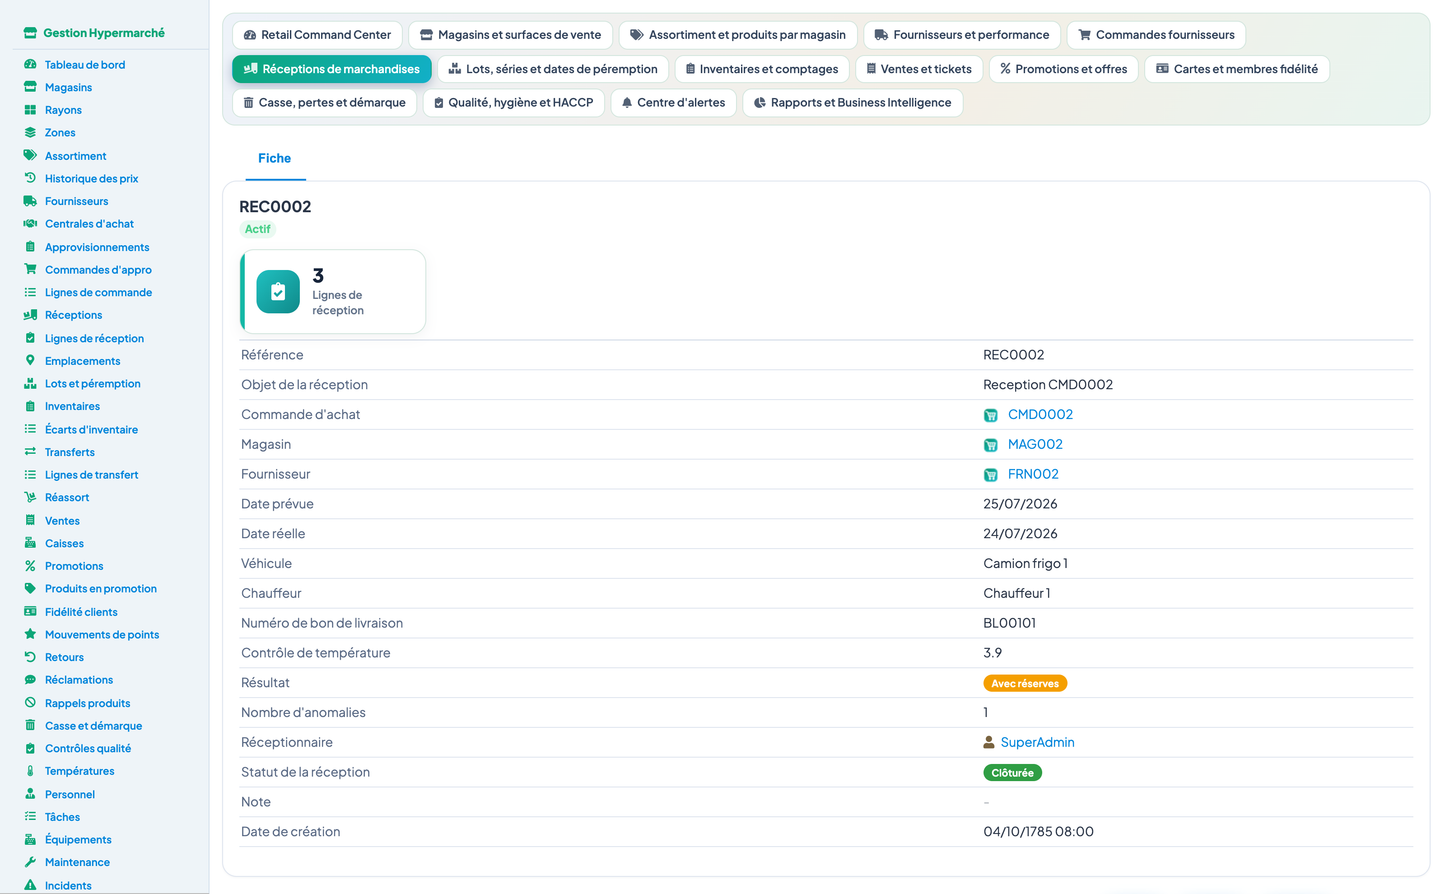Click the user icon beside SuperAdmin
The height and width of the screenshot is (894, 1445).
(x=989, y=742)
